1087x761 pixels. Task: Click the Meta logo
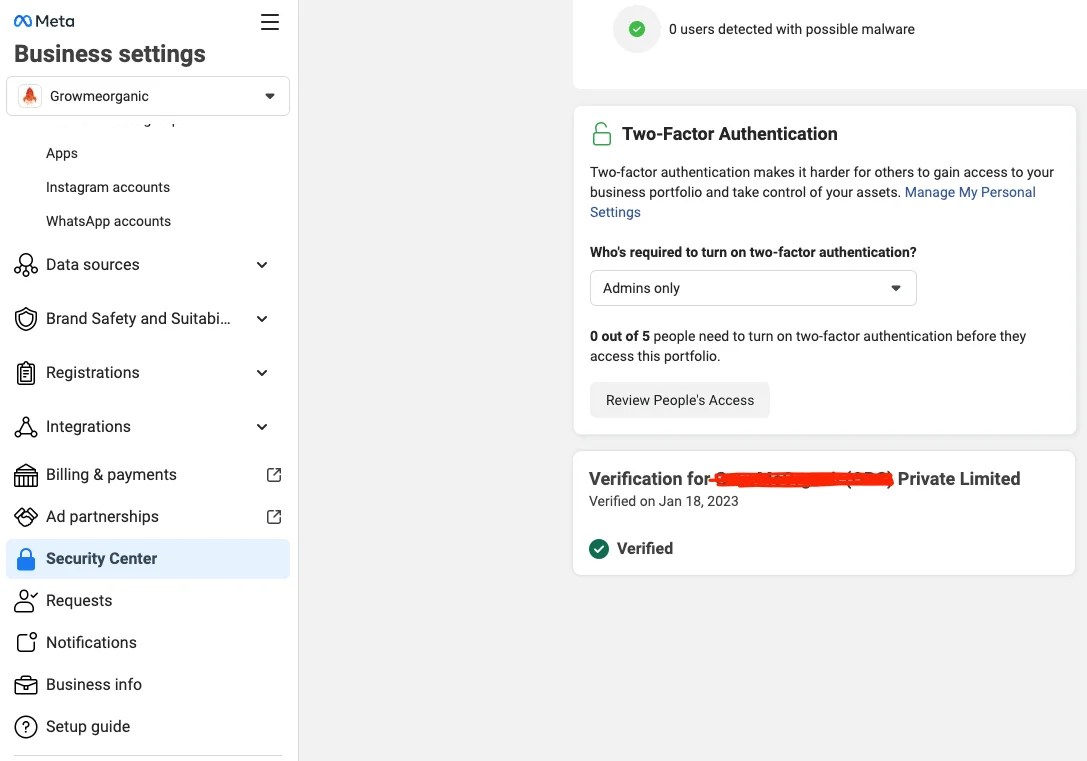[x=44, y=21]
